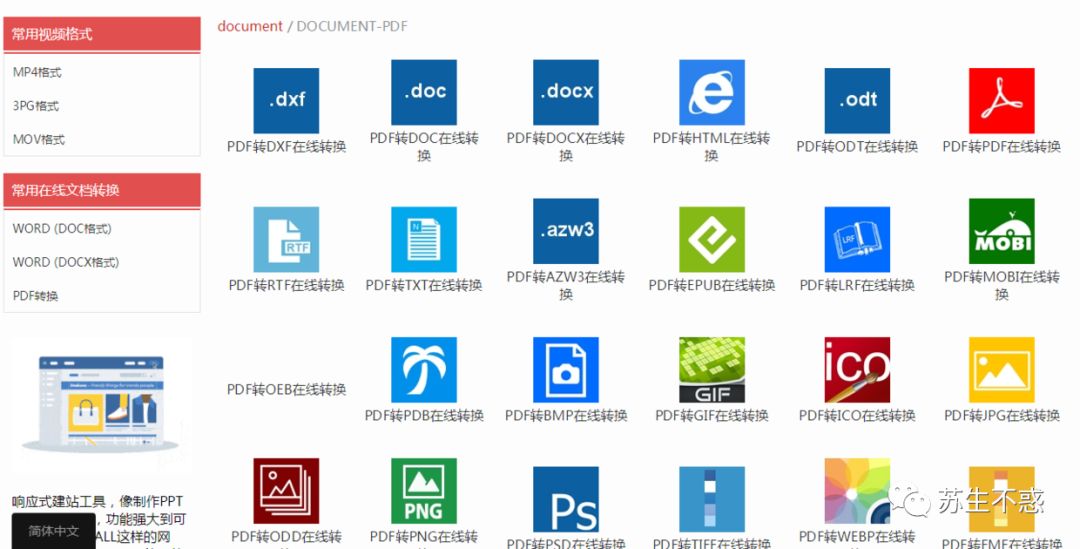The image size is (1080, 549).
Task: Open MP4格式 in the sidebar
Action: point(37,72)
